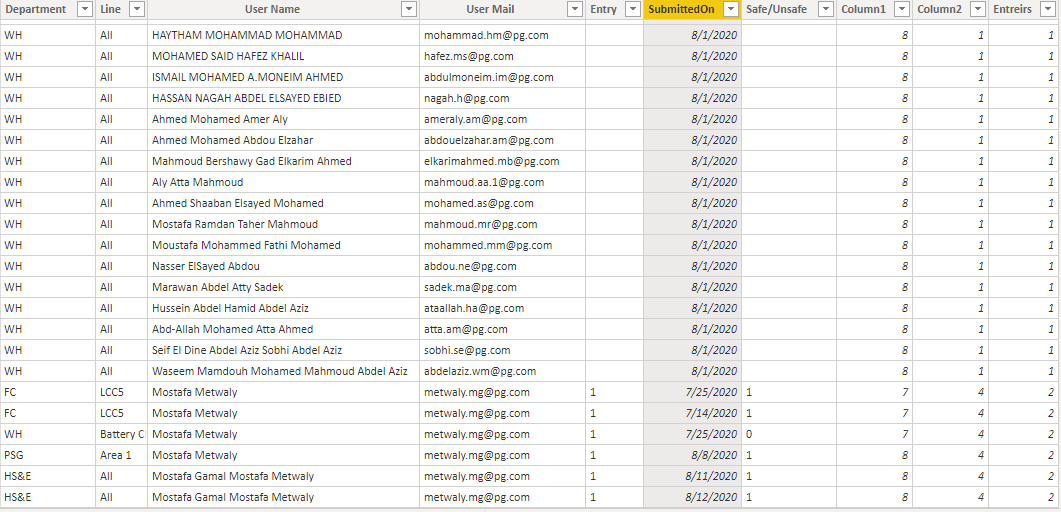This screenshot has width=1061, height=512.
Task: Click email abdulmoneim.im@pg.com
Action: [x=489, y=77]
